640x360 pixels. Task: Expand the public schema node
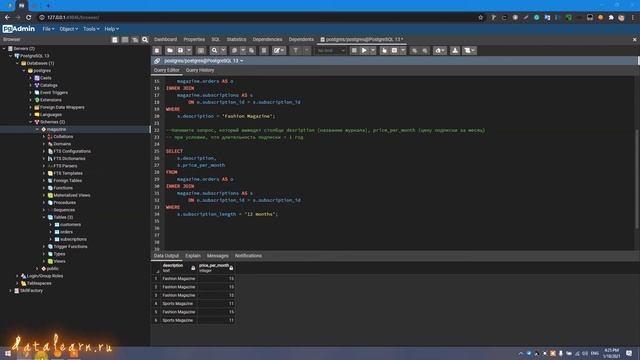(38, 269)
